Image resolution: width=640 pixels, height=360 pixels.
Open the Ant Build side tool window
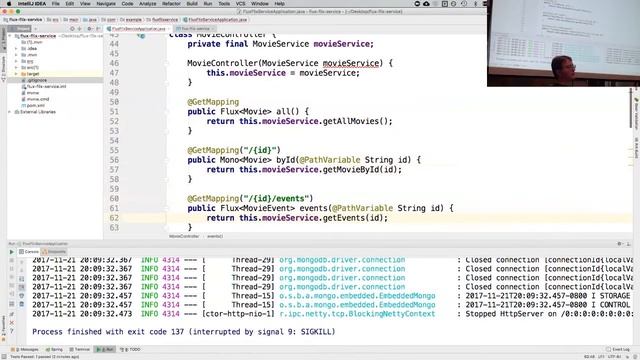click(x=636, y=147)
